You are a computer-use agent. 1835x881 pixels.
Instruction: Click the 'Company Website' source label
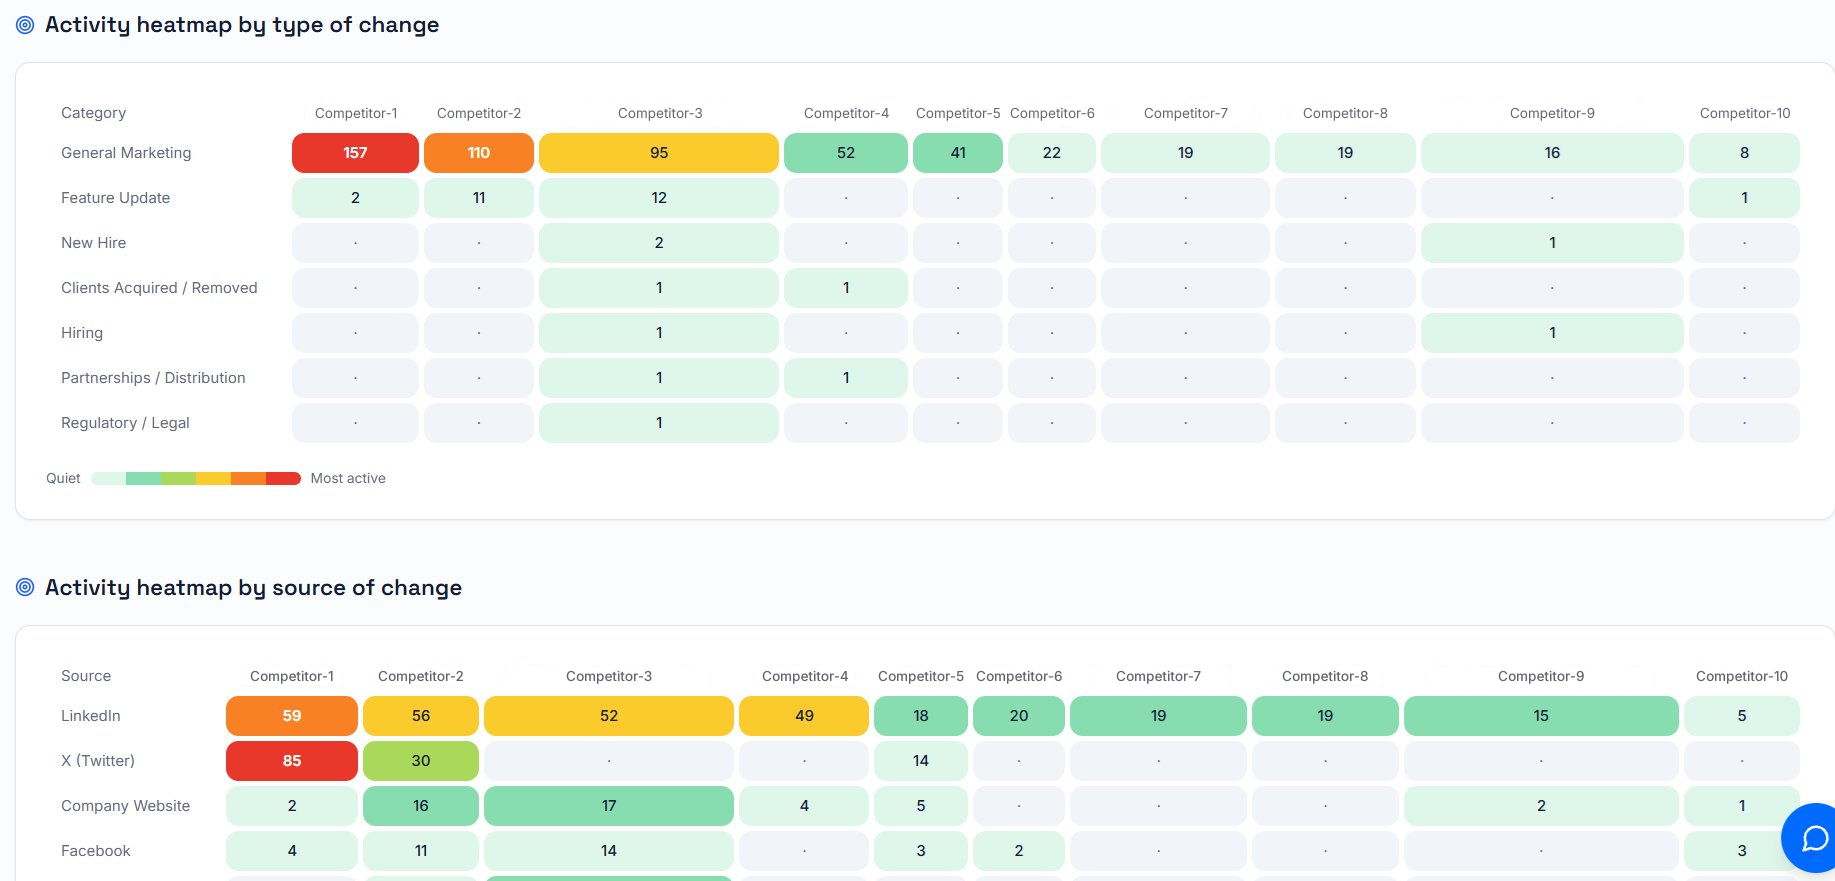(125, 806)
